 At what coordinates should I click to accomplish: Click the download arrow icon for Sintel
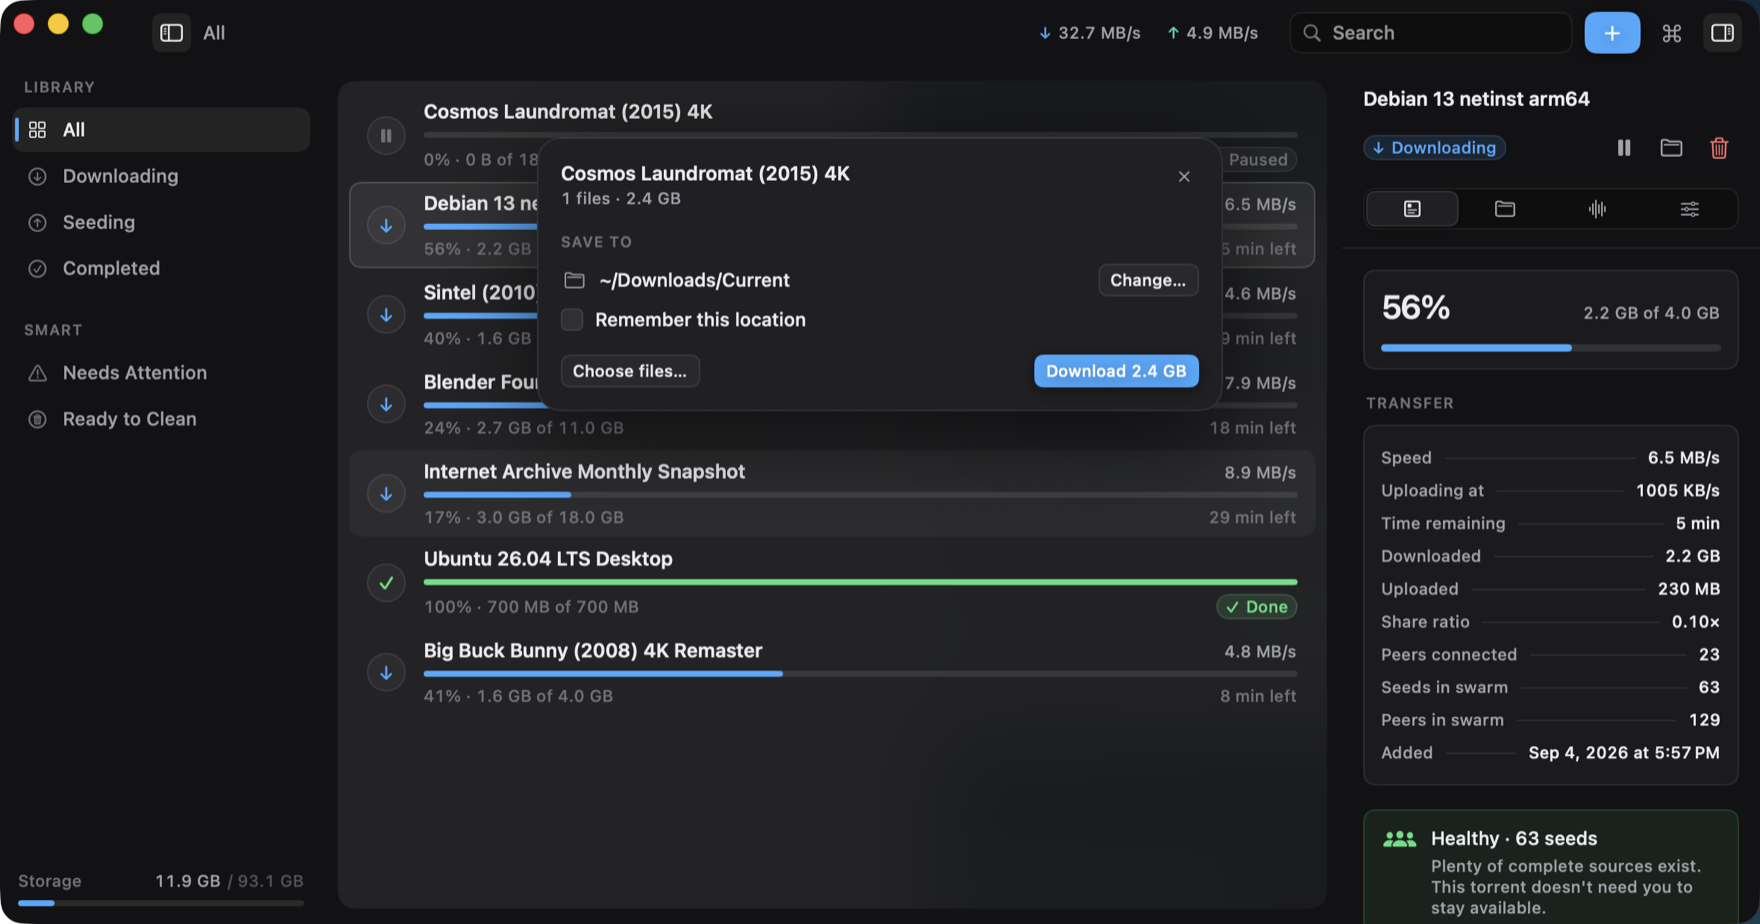[386, 315]
